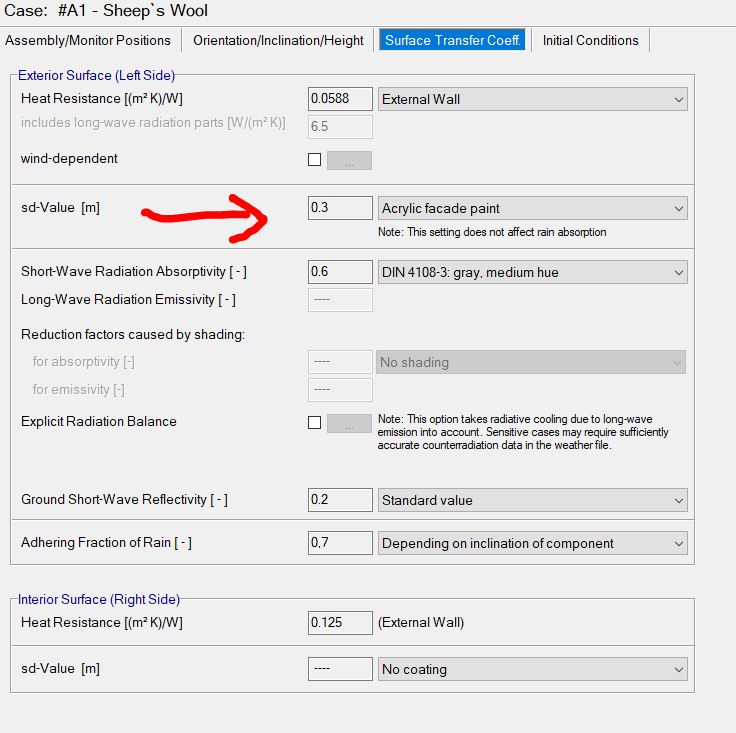Open the Orientation/Inclination/Height tab

click(278, 40)
